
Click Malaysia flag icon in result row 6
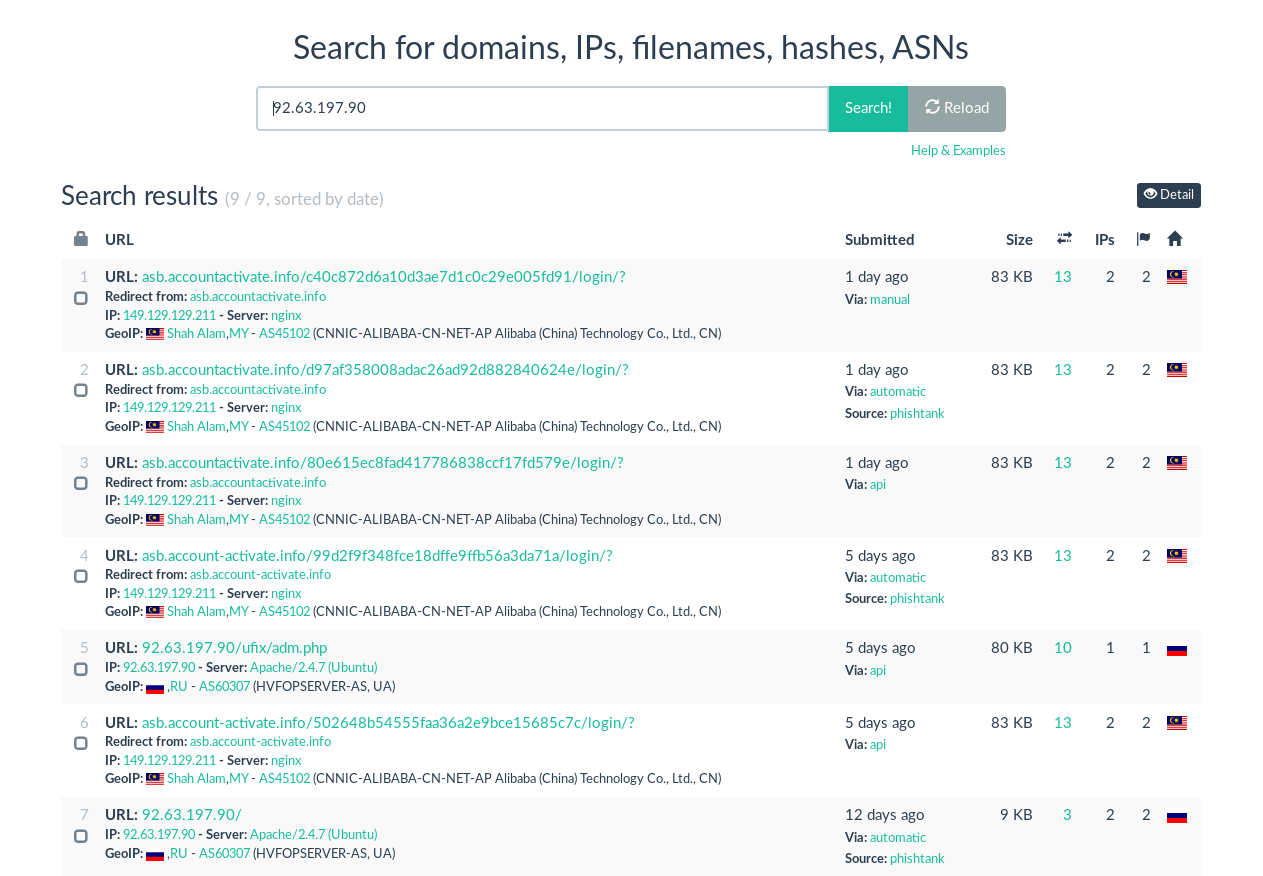(x=1177, y=723)
